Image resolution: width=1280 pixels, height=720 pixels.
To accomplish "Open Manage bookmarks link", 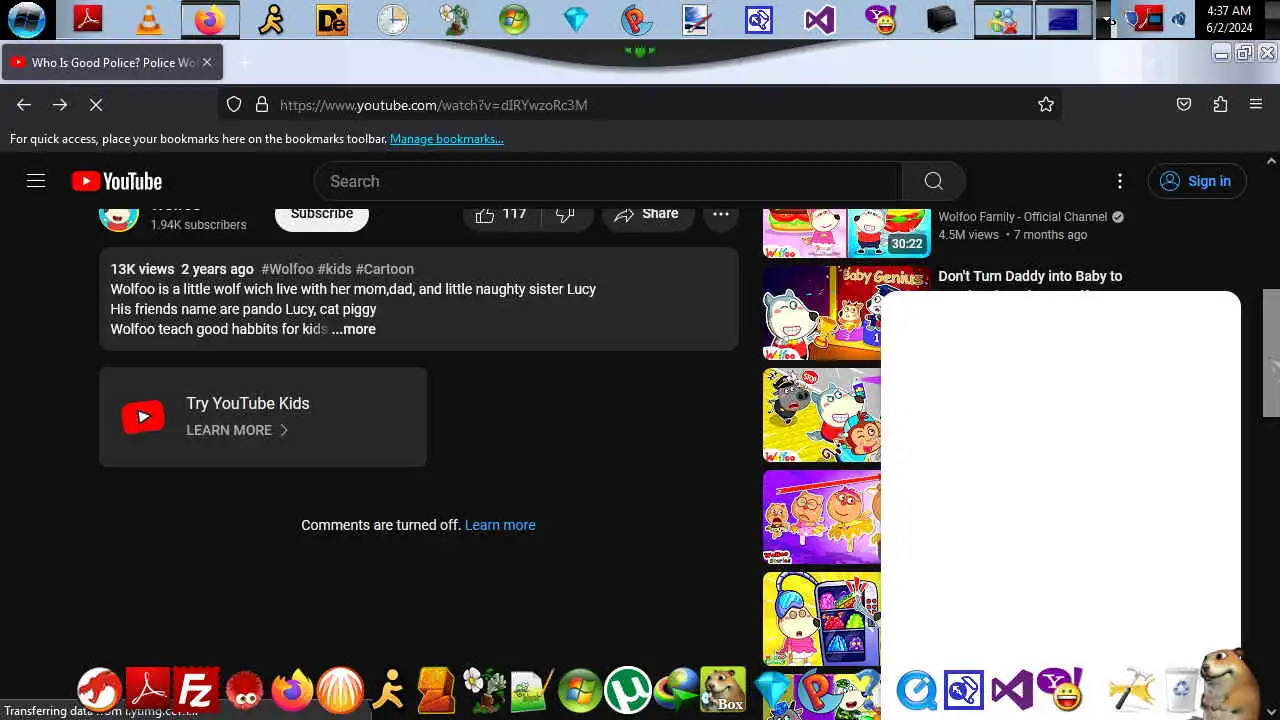I will [447, 139].
